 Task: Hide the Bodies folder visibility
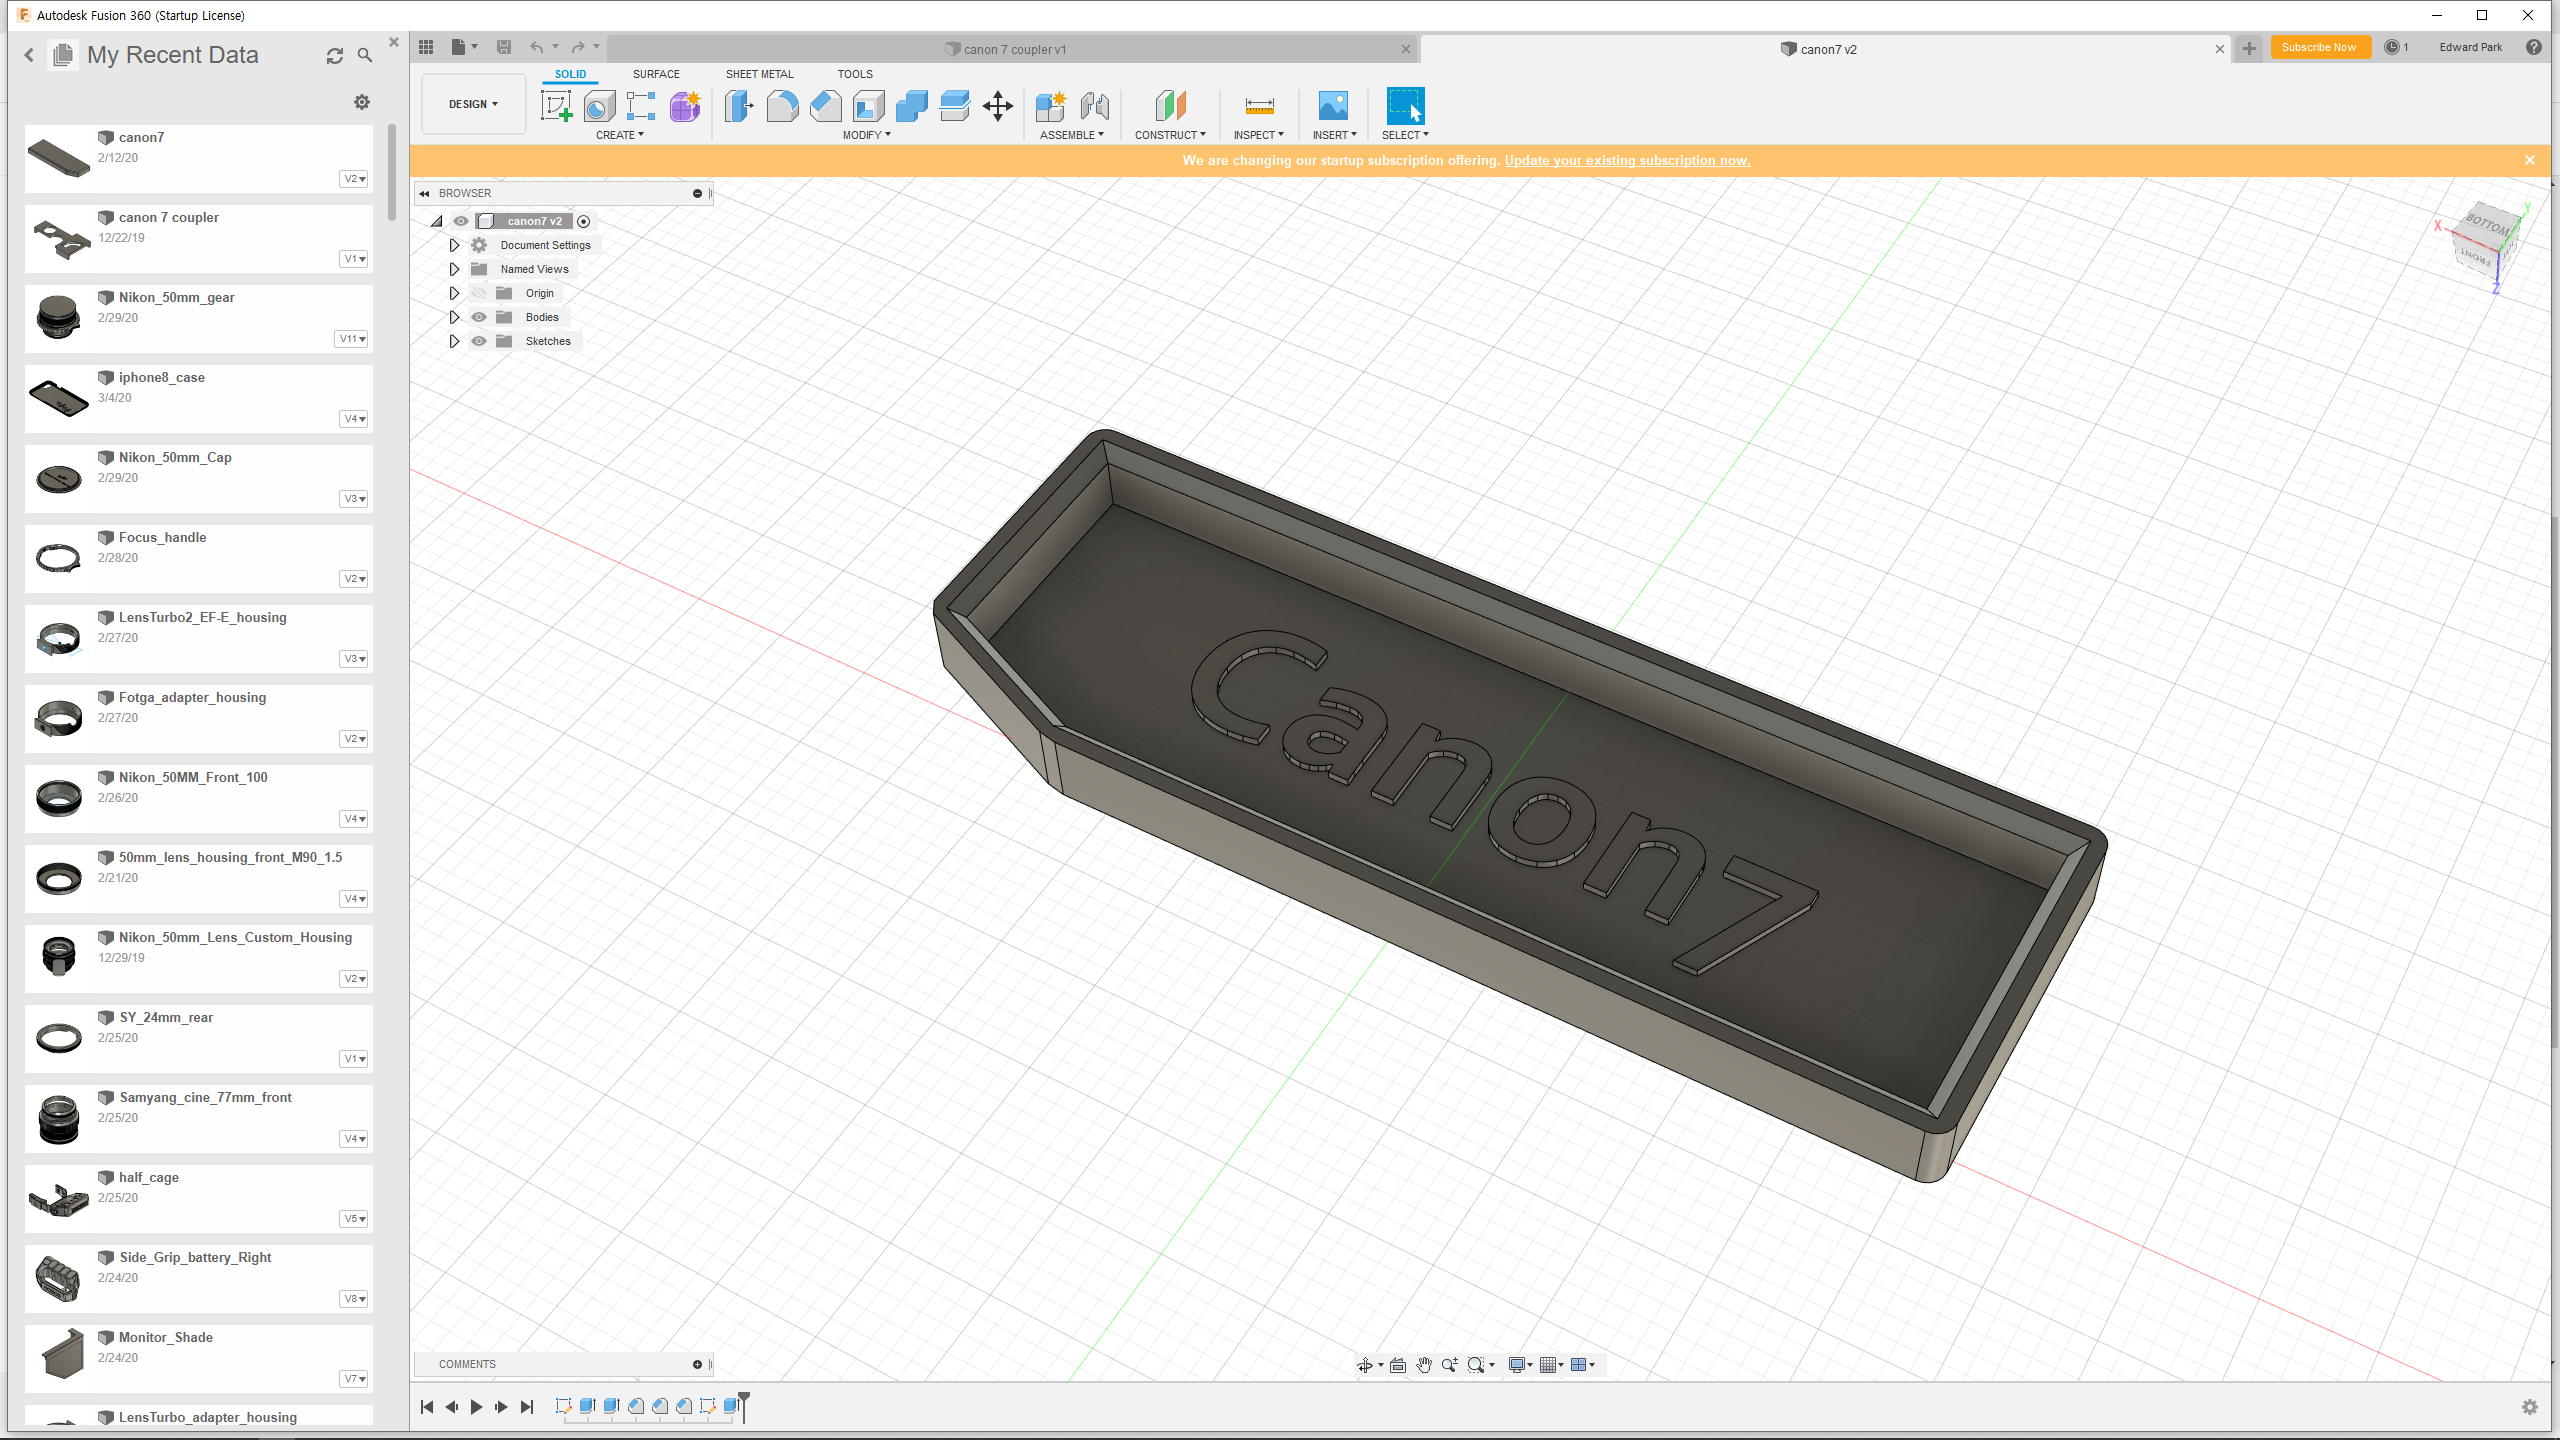tap(479, 317)
